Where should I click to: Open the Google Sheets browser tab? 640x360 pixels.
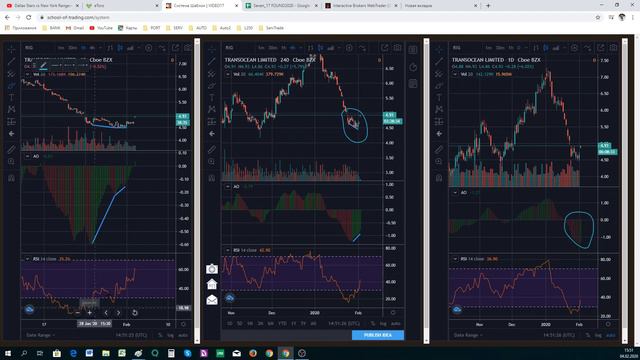point(281,6)
